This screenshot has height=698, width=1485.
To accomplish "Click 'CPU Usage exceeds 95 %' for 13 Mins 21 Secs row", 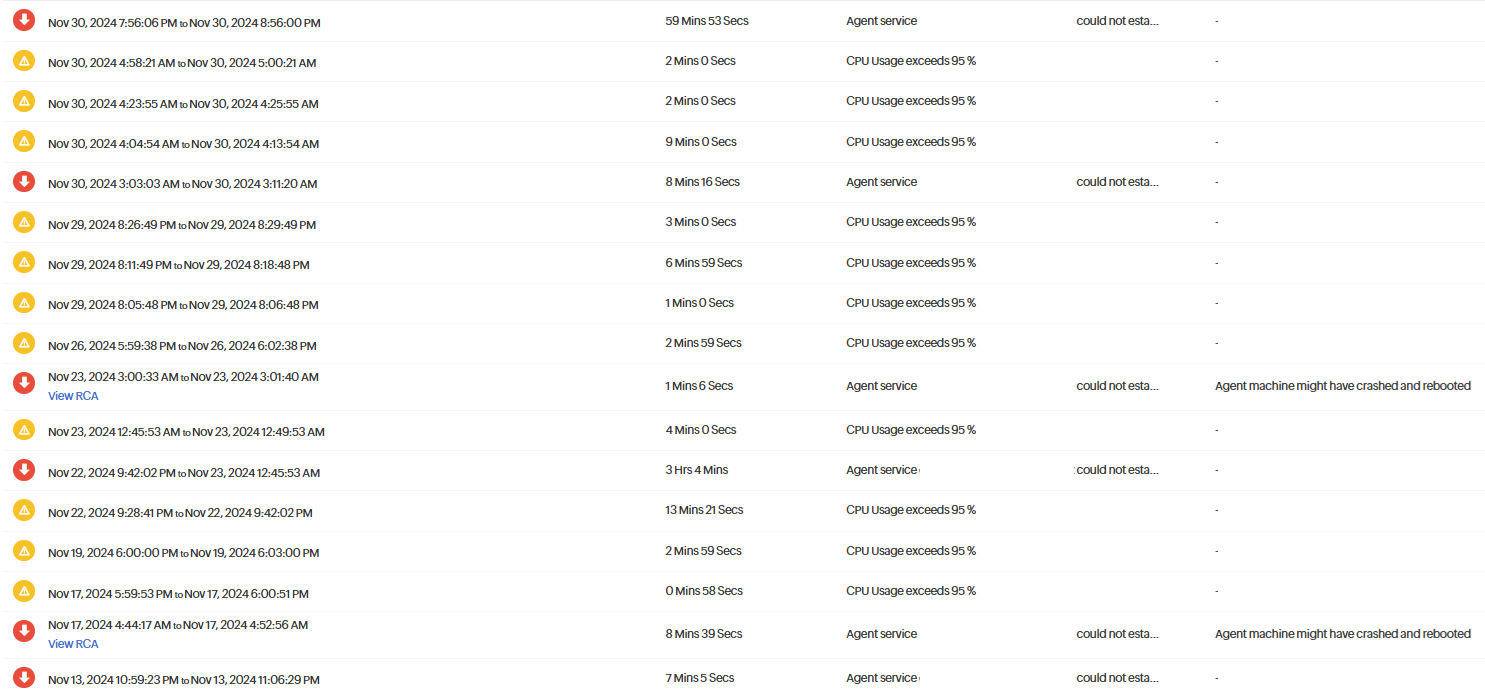I will (x=911, y=510).
